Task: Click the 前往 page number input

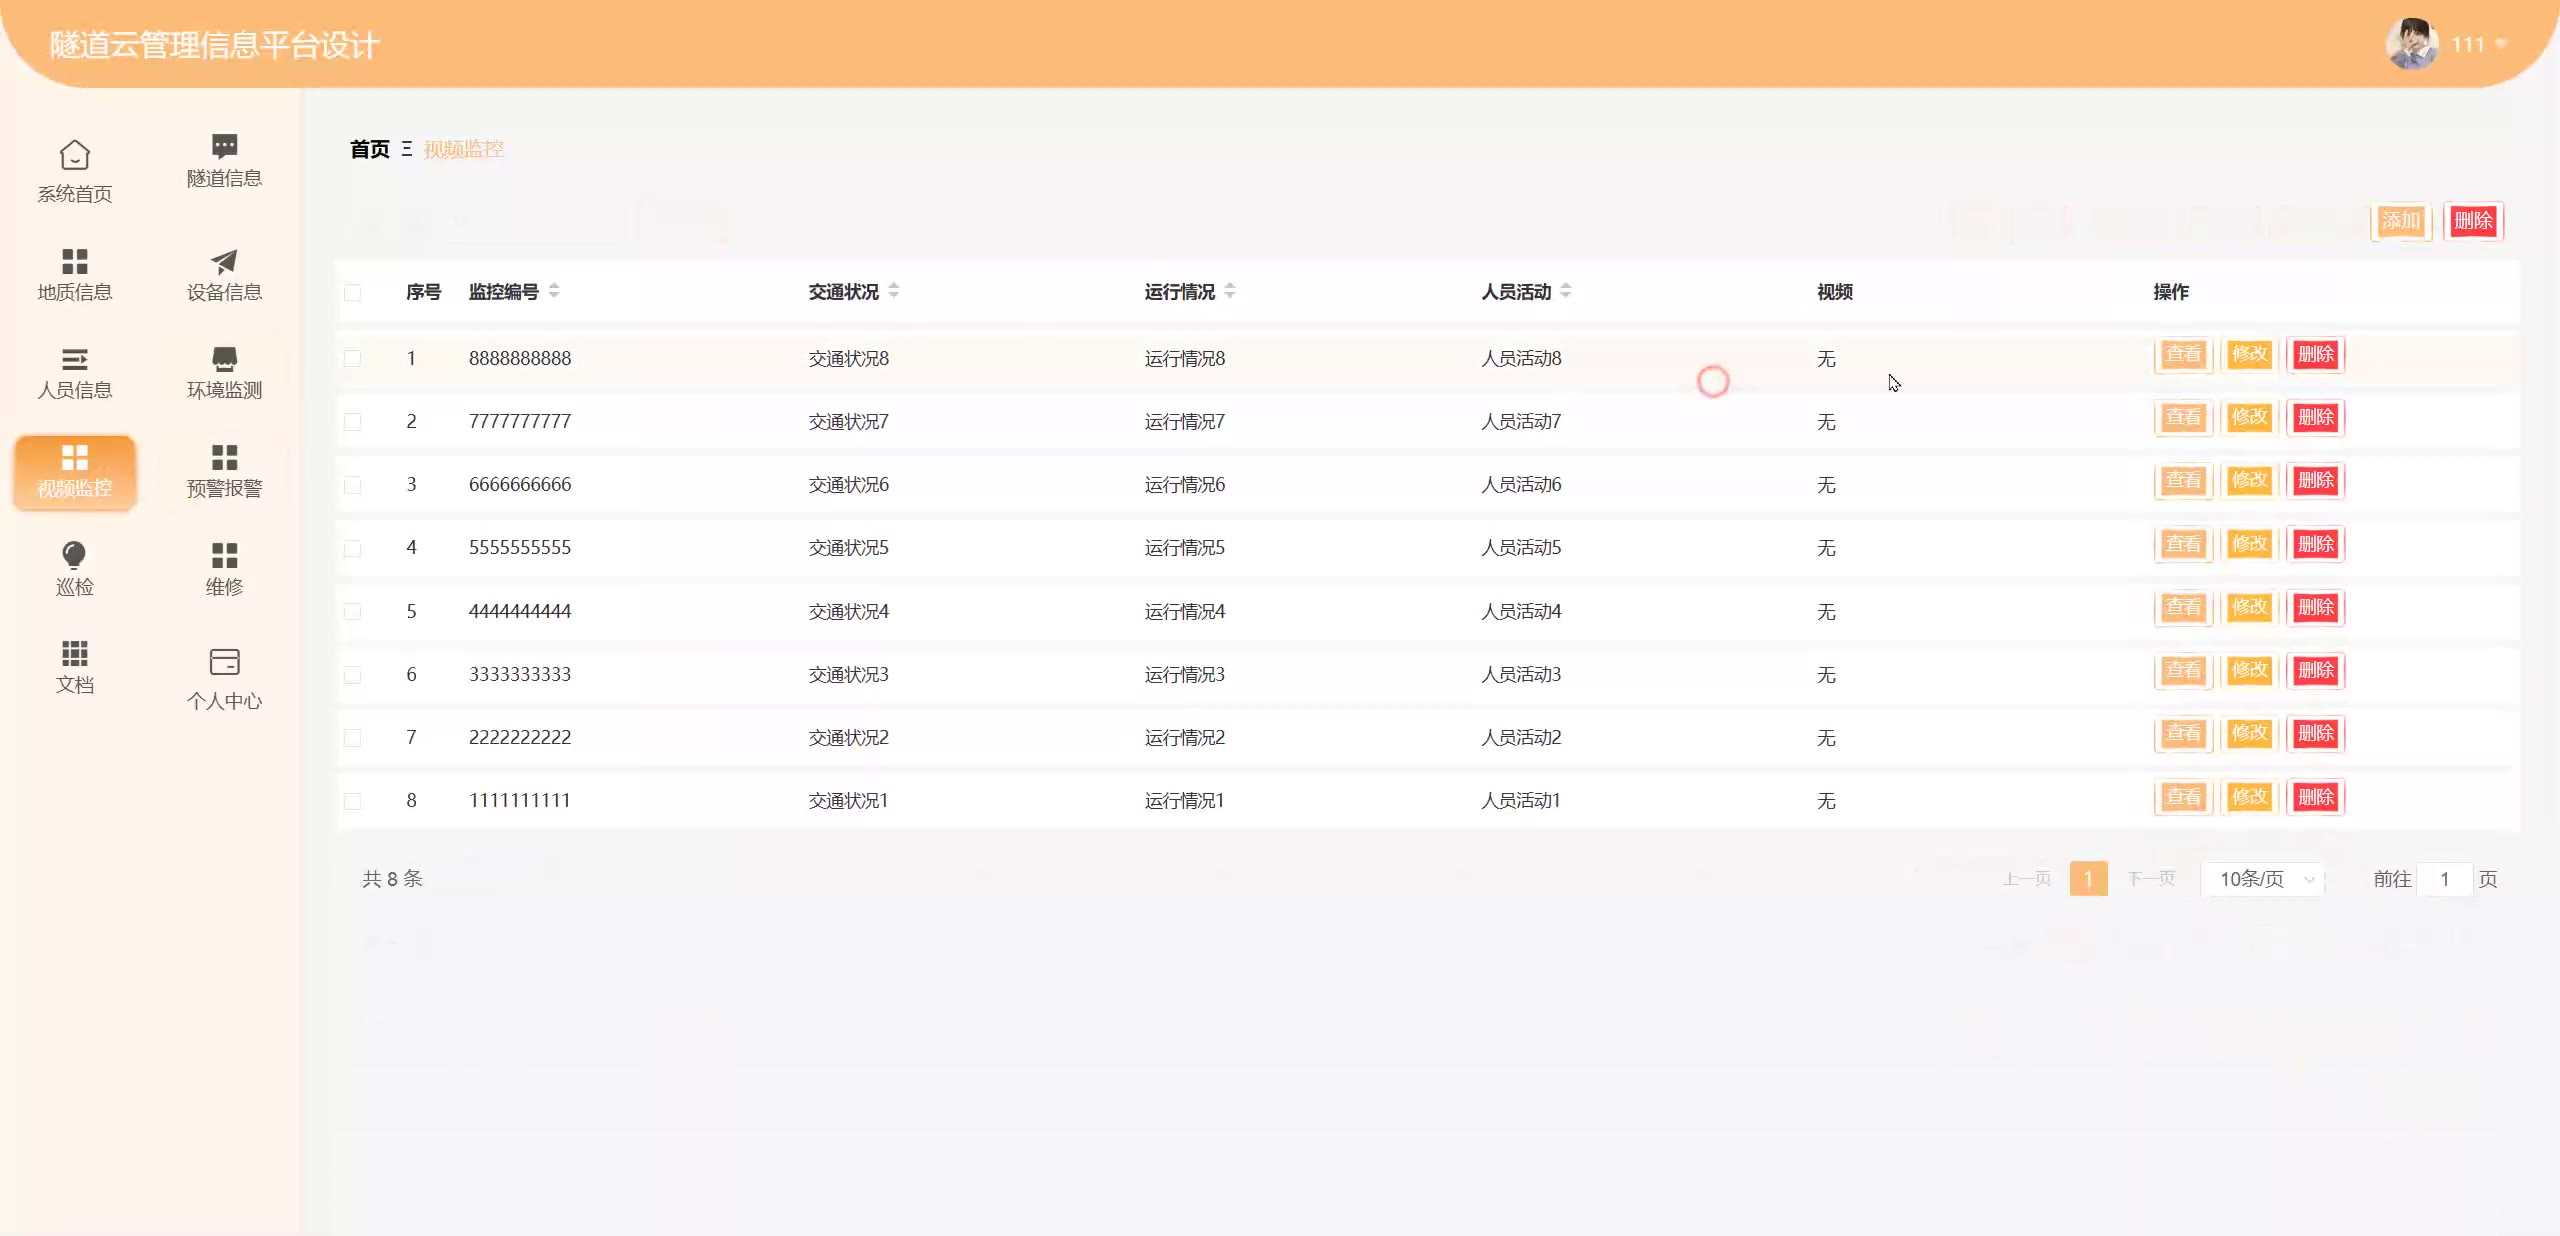Action: pos(2444,879)
